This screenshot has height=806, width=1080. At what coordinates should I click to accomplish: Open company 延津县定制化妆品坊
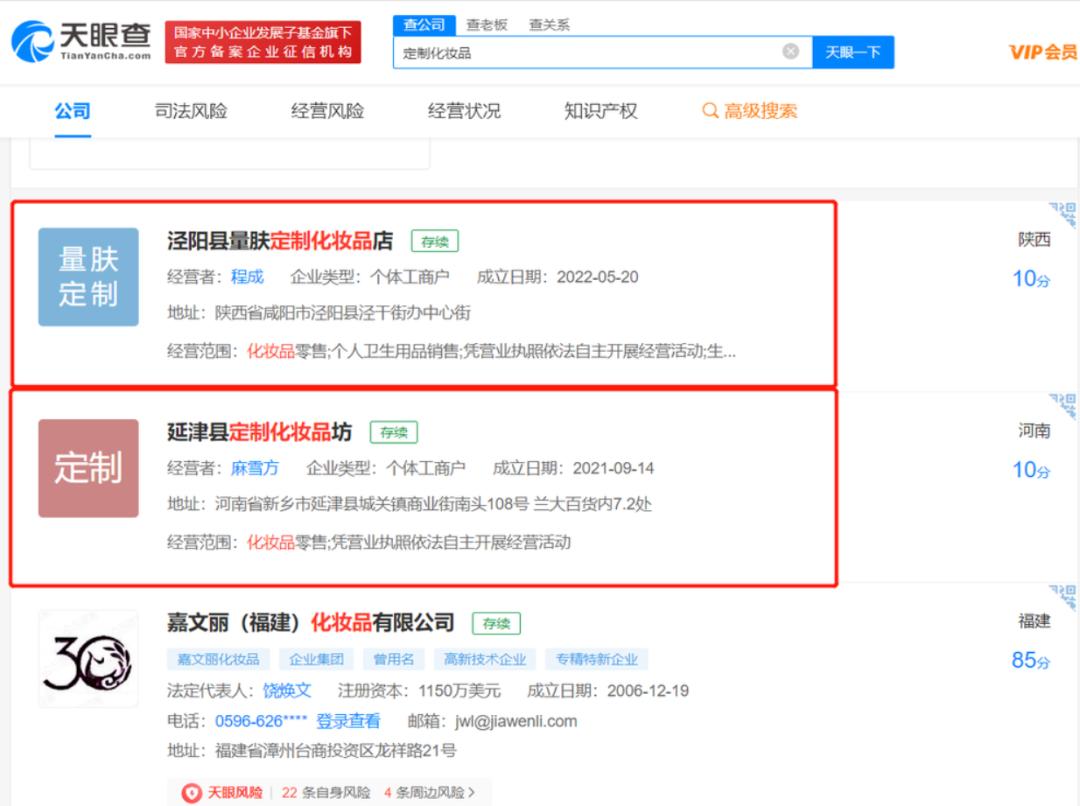click(259, 432)
